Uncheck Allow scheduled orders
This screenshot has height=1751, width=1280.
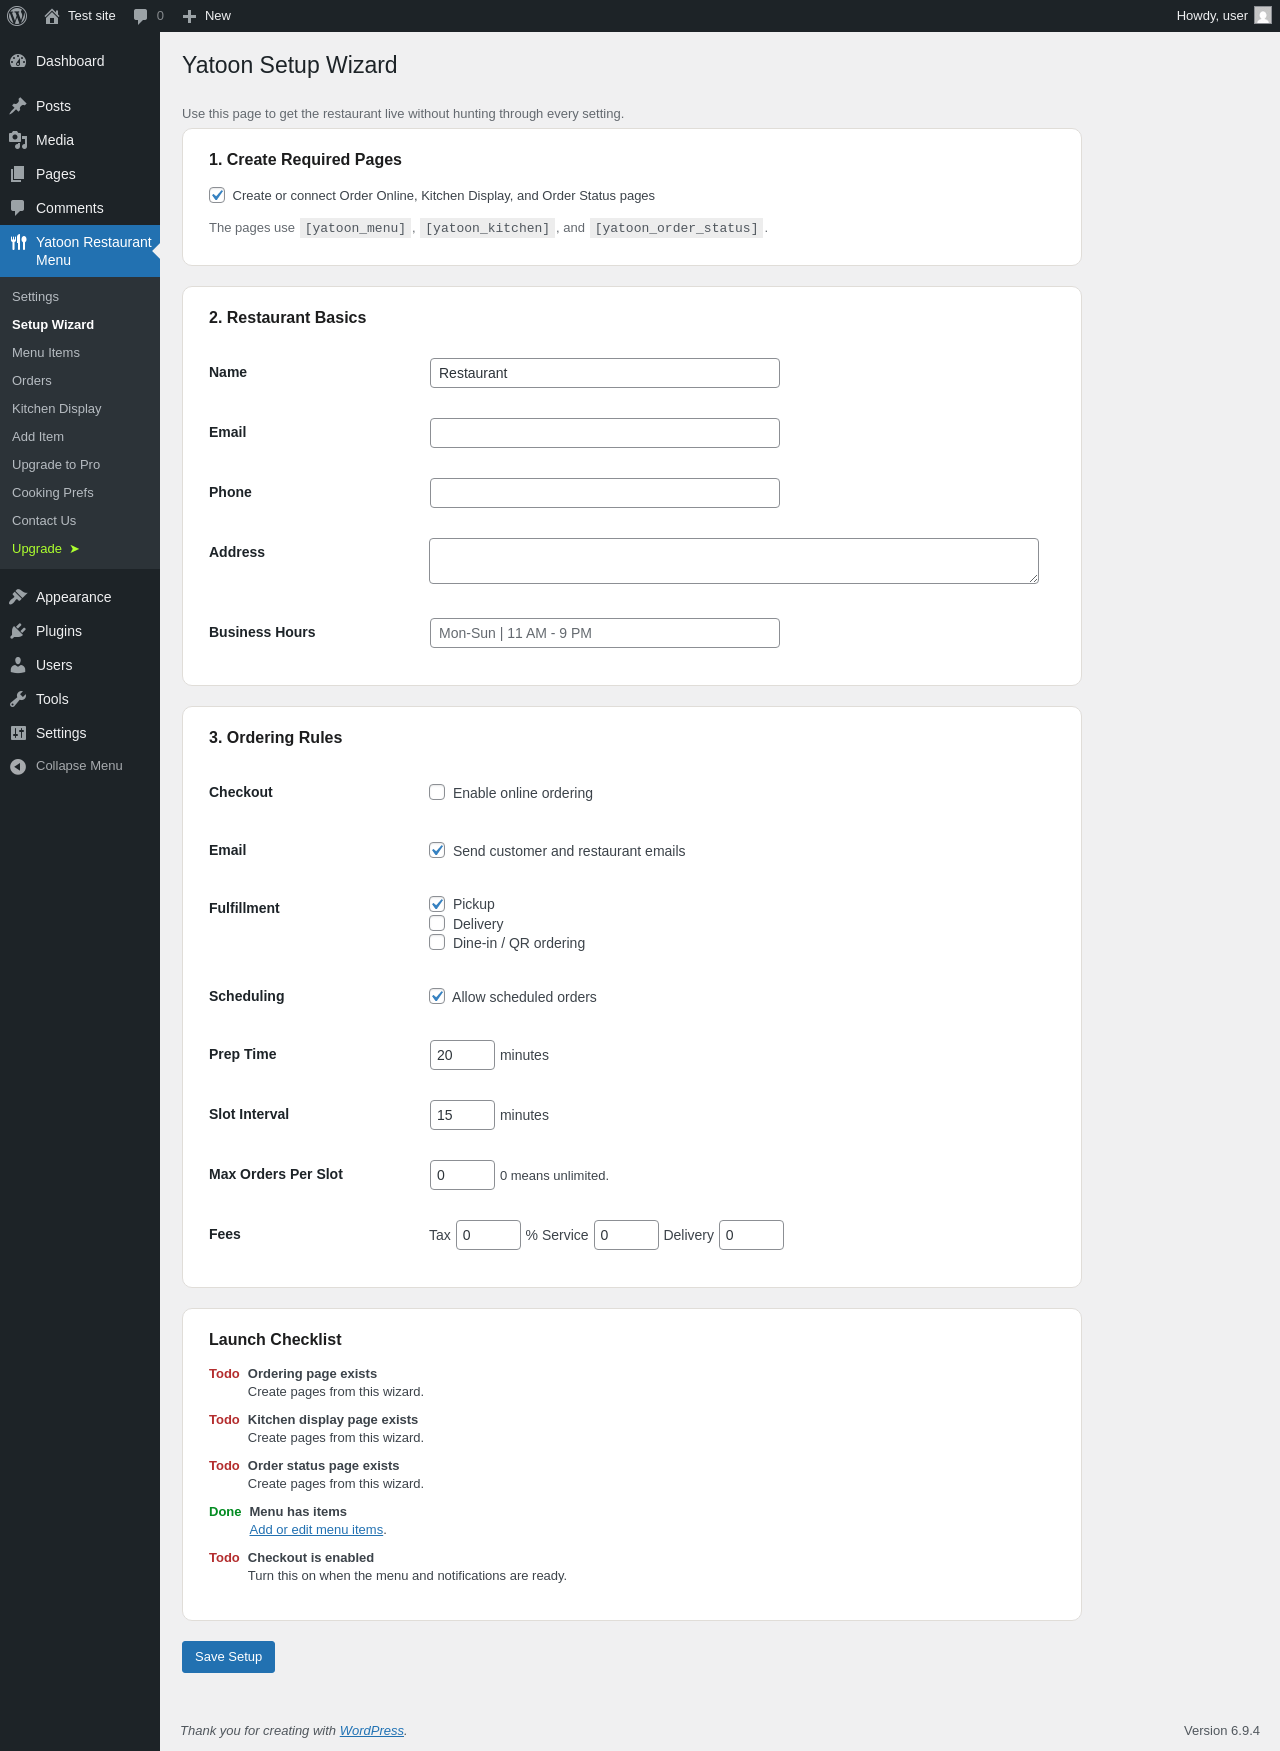click(x=437, y=996)
